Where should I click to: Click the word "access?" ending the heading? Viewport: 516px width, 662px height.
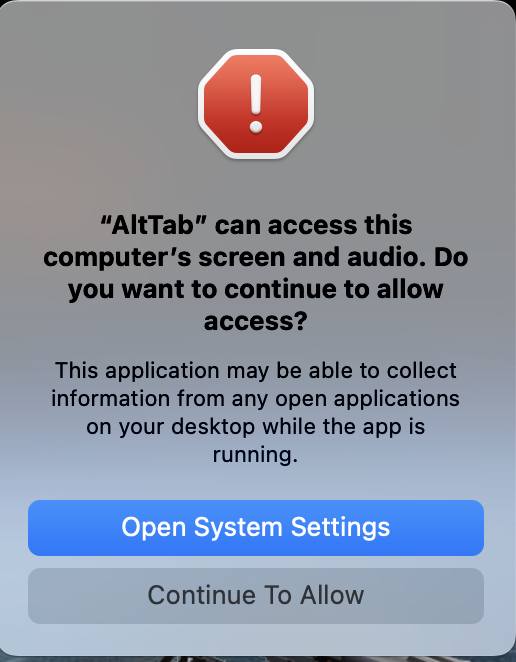point(255,321)
